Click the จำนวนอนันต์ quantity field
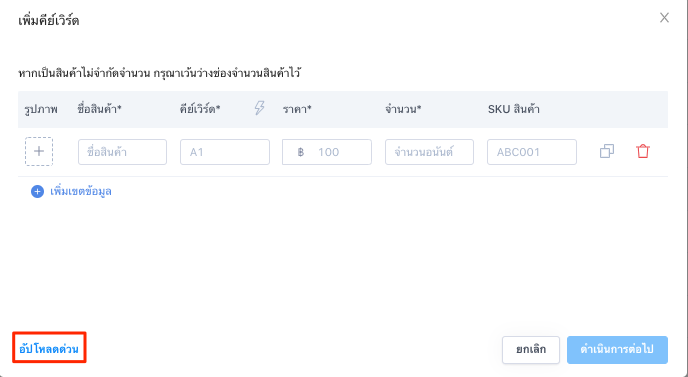Viewport: 688px width, 377px height. pos(429,152)
